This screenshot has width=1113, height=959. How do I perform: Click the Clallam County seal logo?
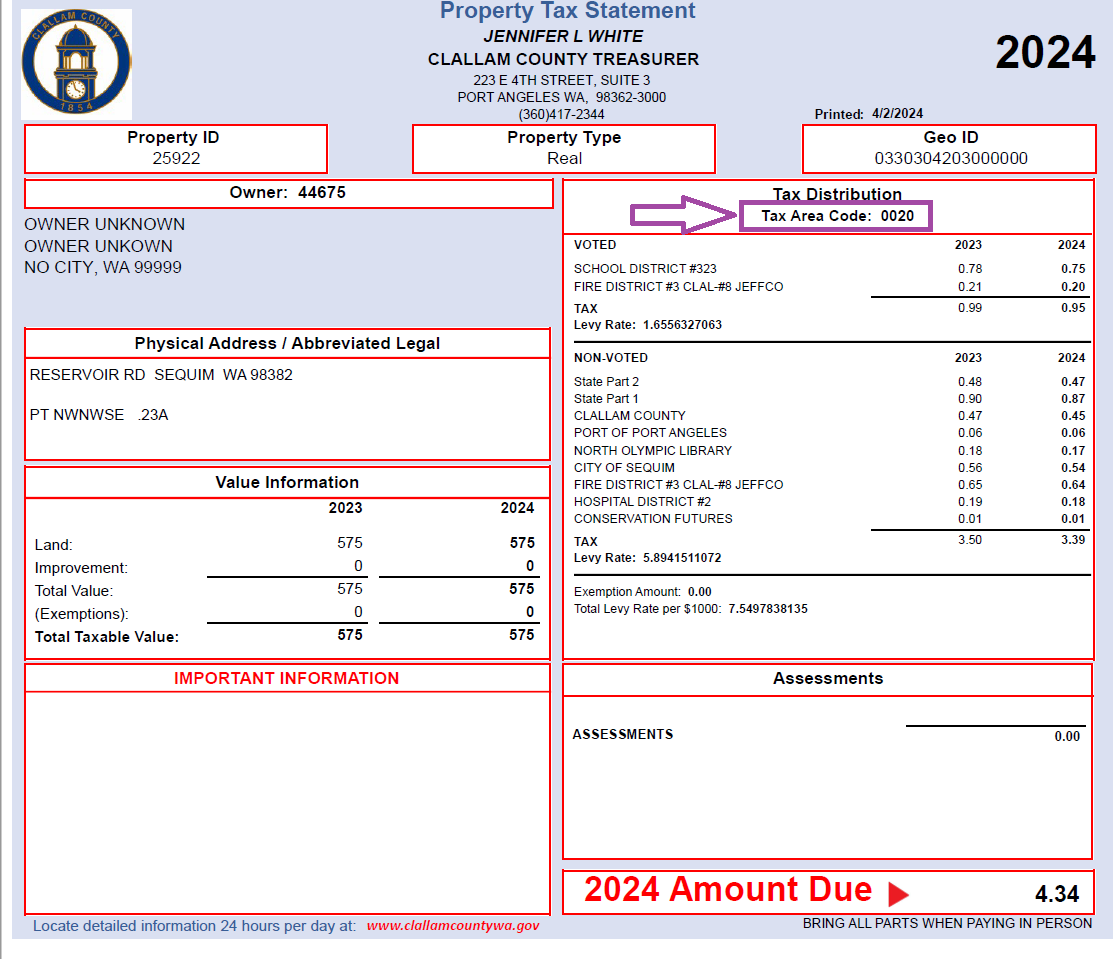click(x=76, y=65)
